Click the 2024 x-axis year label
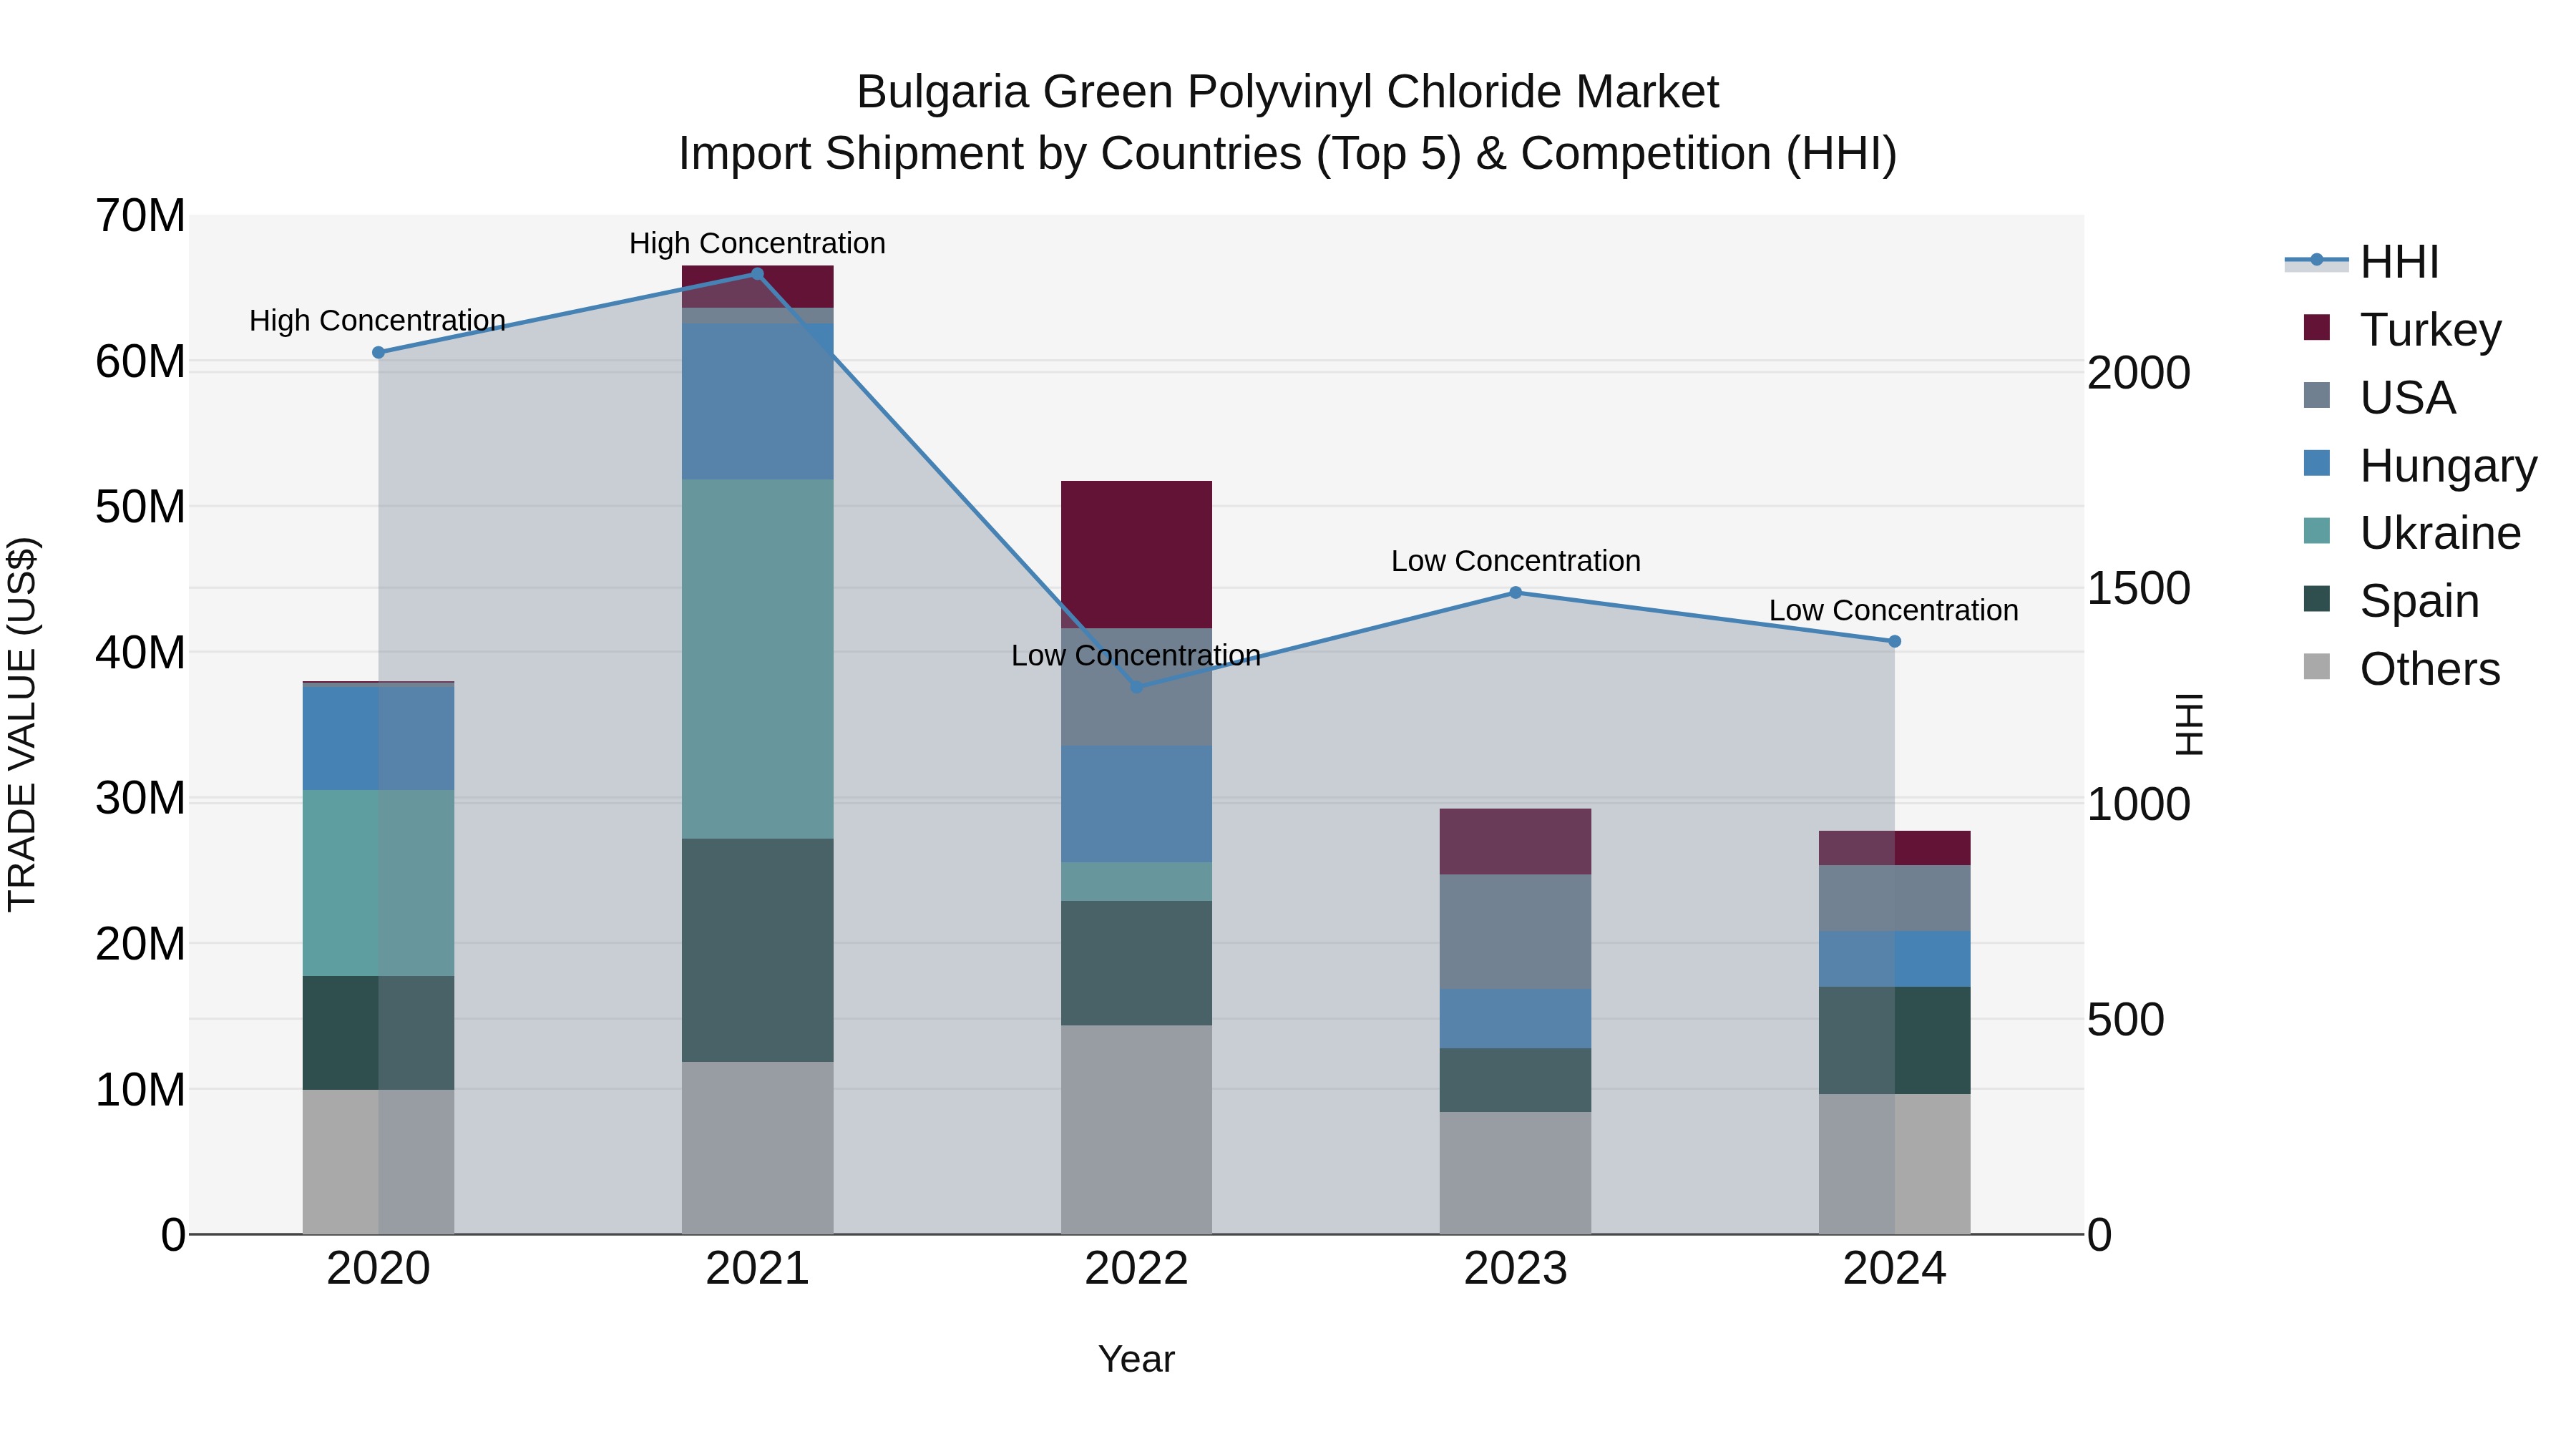 1894,1269
